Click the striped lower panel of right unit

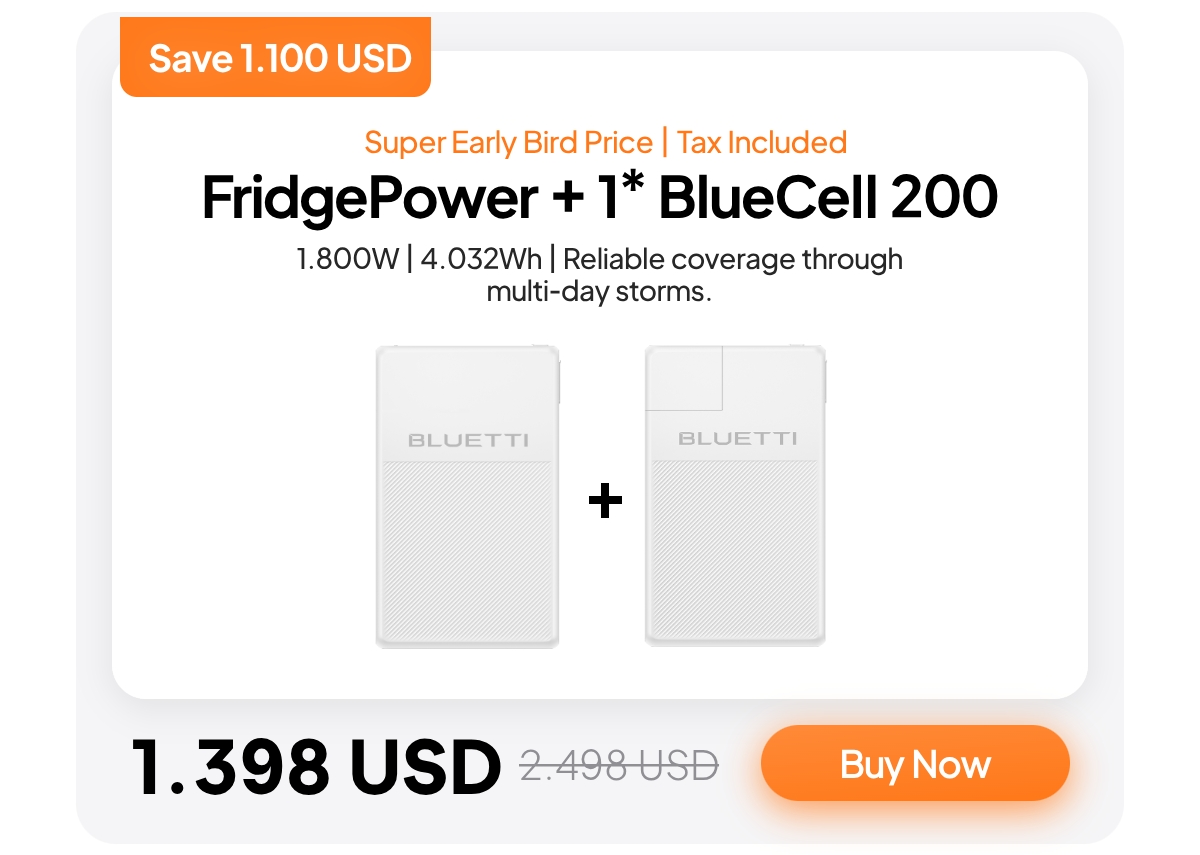(735, 550)
